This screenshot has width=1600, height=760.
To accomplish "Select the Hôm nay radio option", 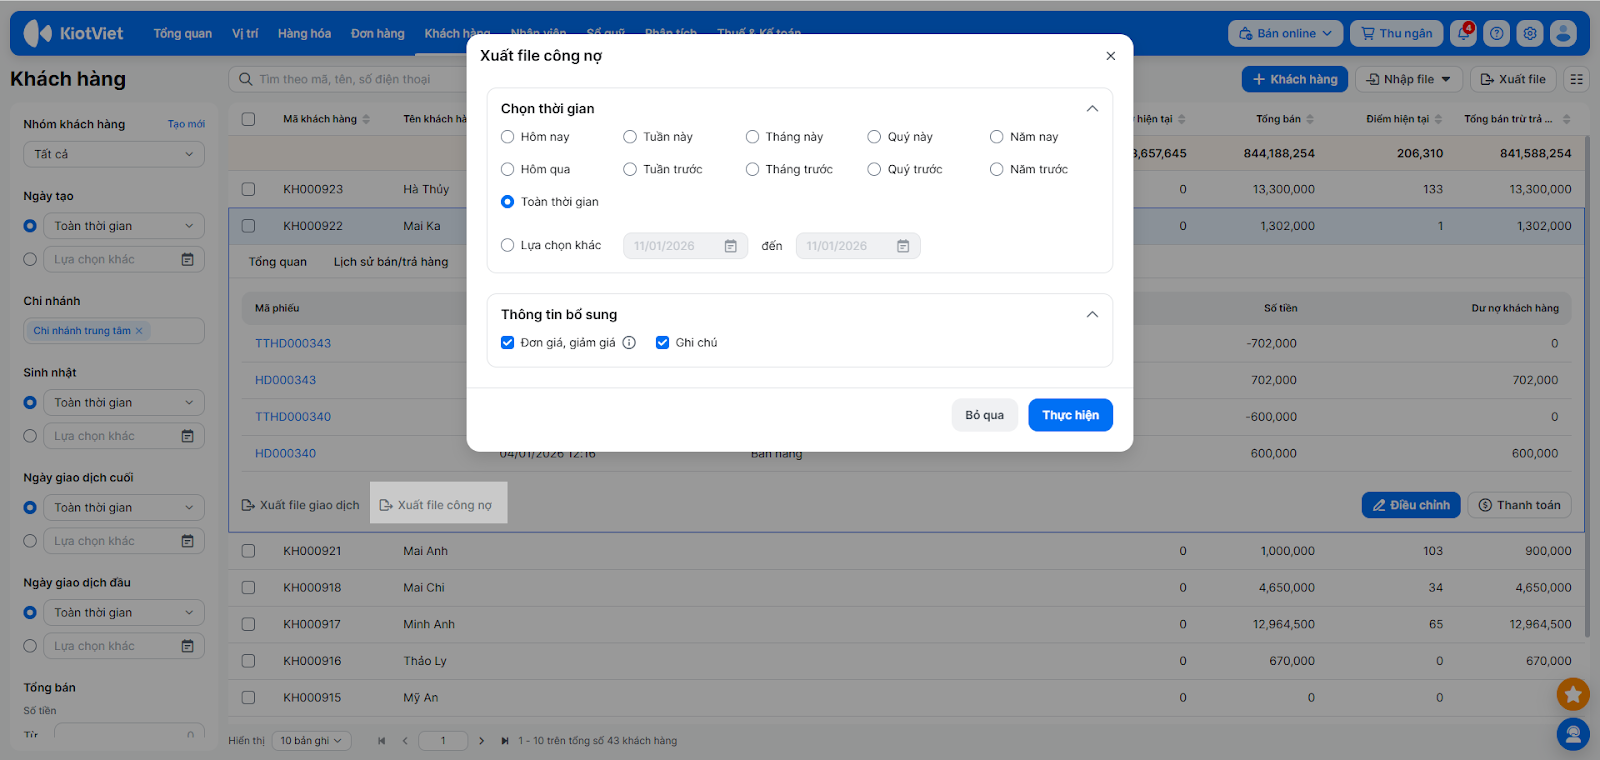I will point(507,137).
